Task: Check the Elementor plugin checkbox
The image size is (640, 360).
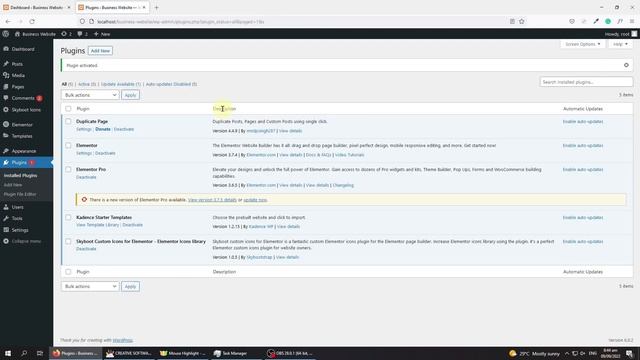Action: 68,145
